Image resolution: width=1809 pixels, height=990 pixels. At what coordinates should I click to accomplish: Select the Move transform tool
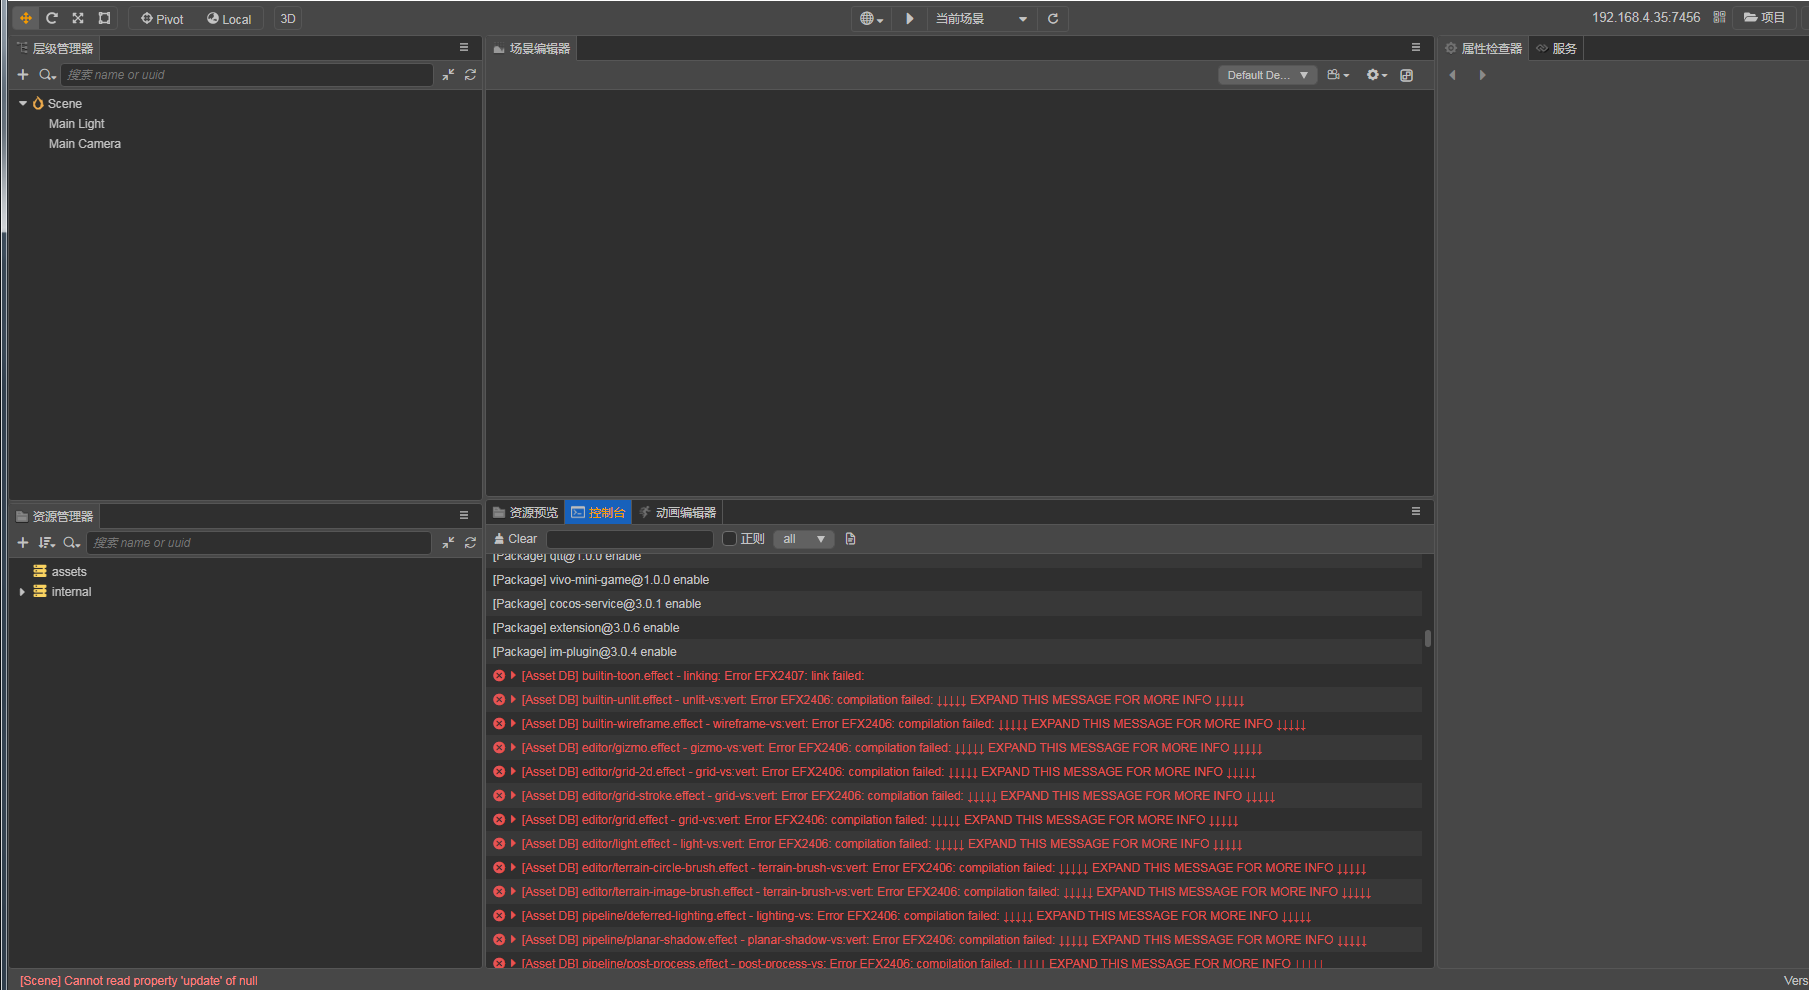pyautogui.click(x=26, y=18)
